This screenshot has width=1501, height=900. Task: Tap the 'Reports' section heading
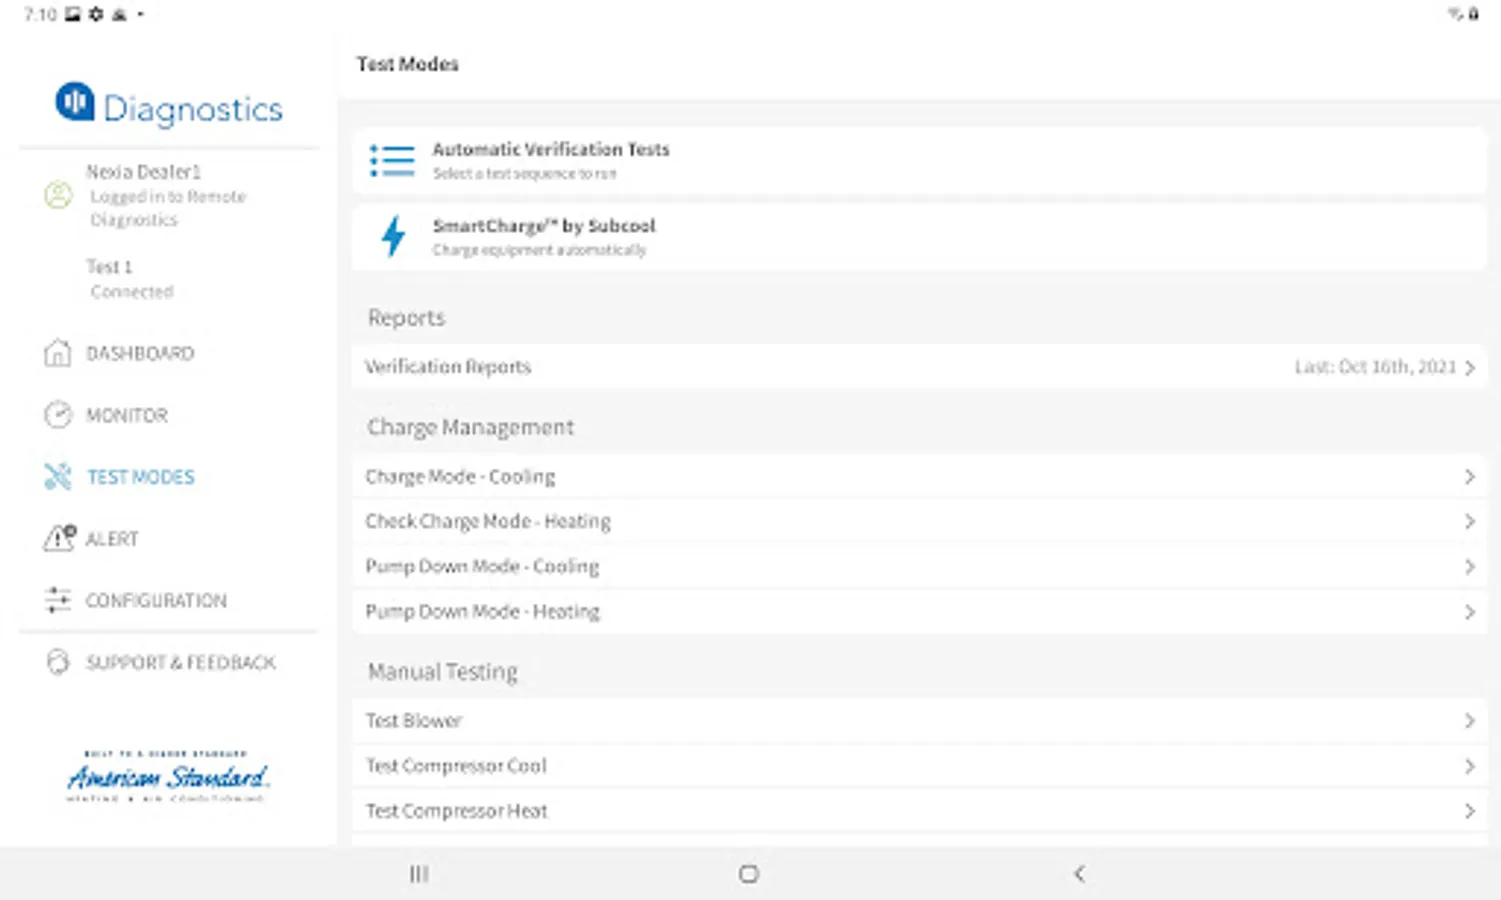(x=406, y=318)
